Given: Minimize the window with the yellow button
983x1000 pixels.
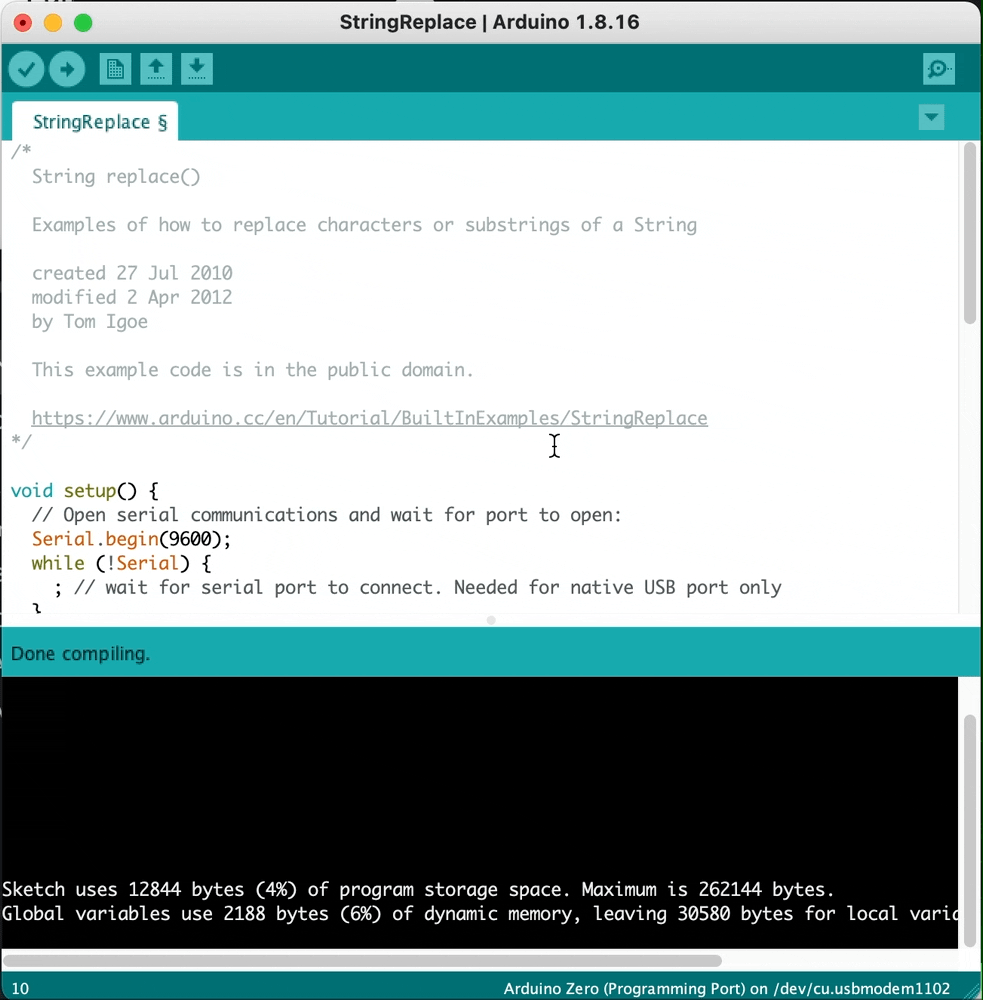Looking at the screenshot, I should click(53, 24).
